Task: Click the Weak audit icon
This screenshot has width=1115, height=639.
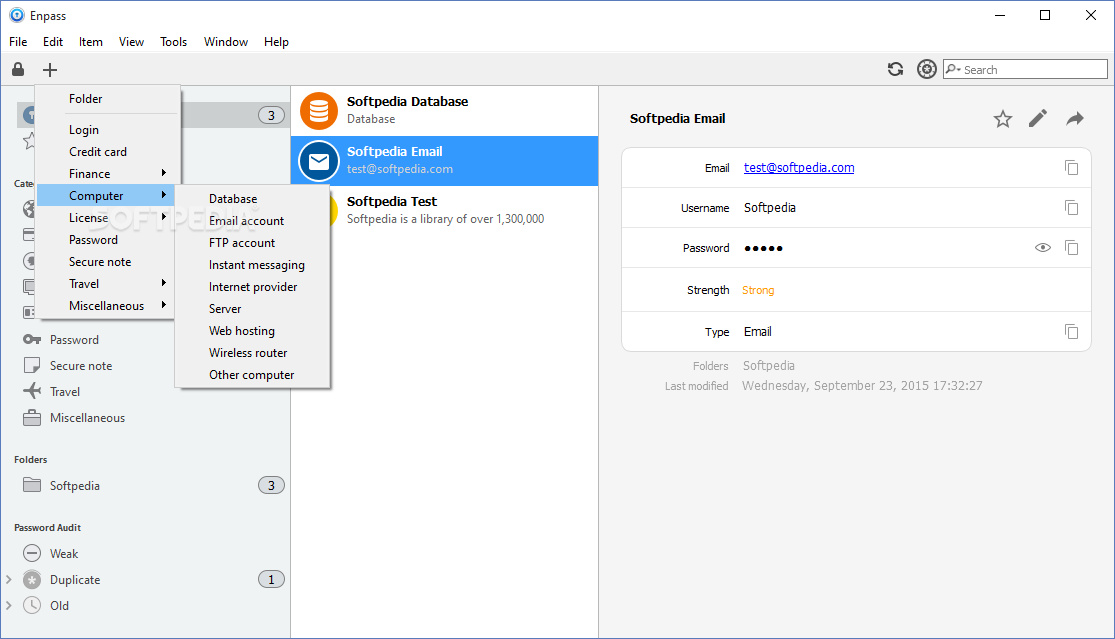Action: [32, 553]
